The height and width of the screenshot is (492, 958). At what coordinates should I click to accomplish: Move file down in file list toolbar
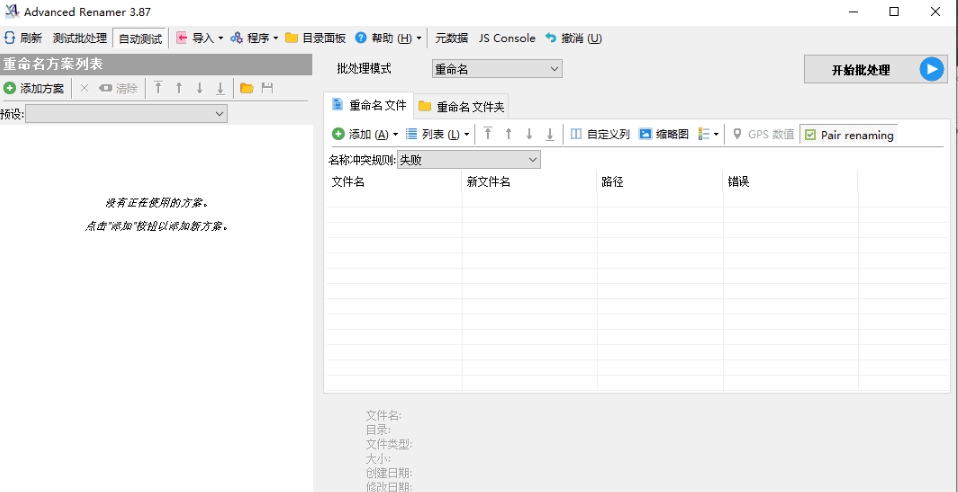coord(529,134)
